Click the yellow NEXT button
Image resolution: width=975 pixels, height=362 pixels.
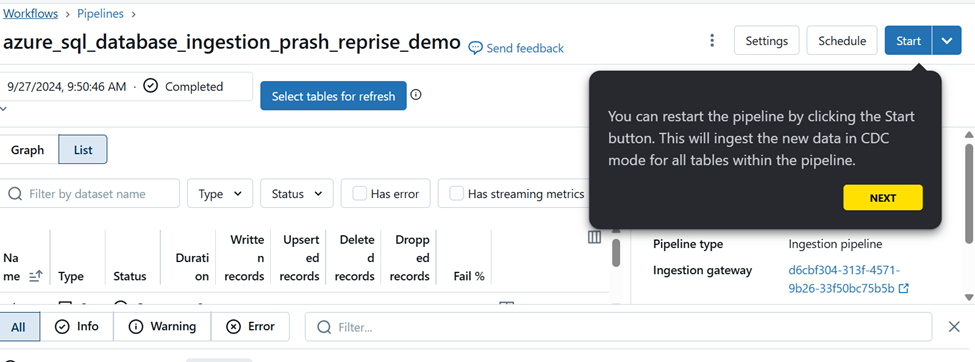[883, 198]
